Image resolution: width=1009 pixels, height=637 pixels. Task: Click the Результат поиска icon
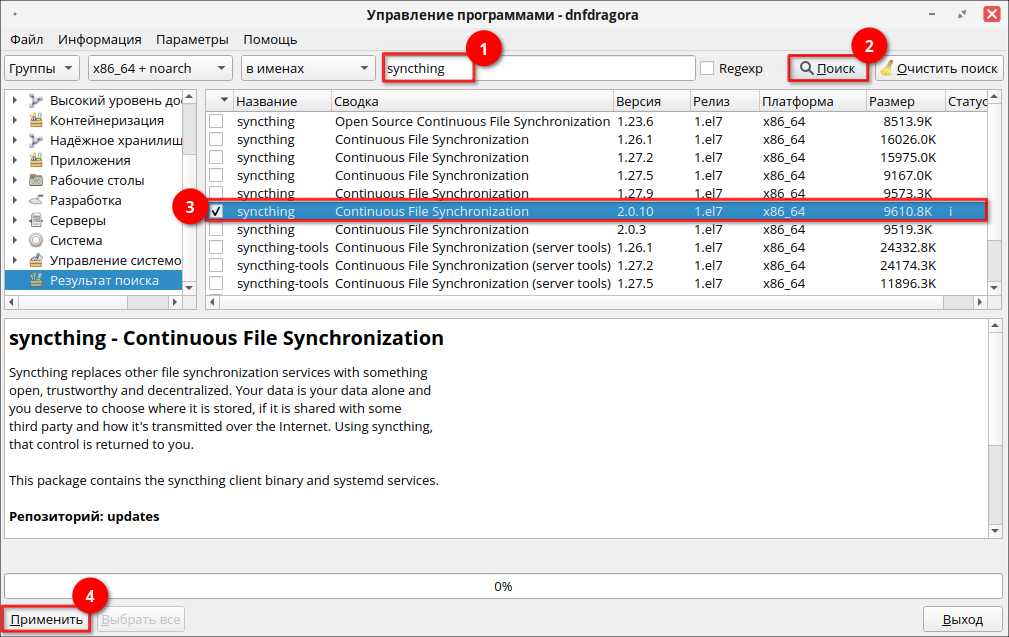(x=37, y=280)
